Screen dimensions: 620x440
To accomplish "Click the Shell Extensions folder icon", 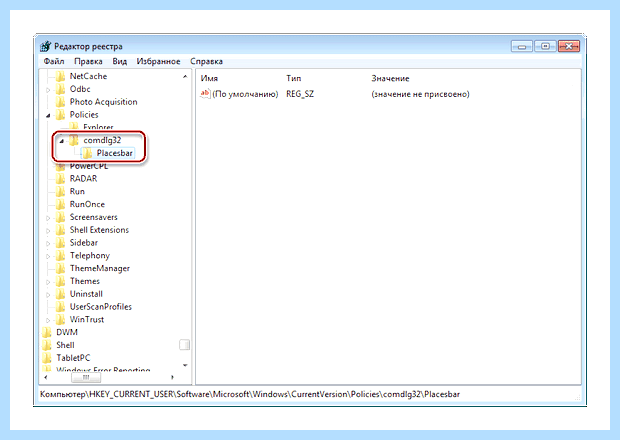I will tap(60, 230).
